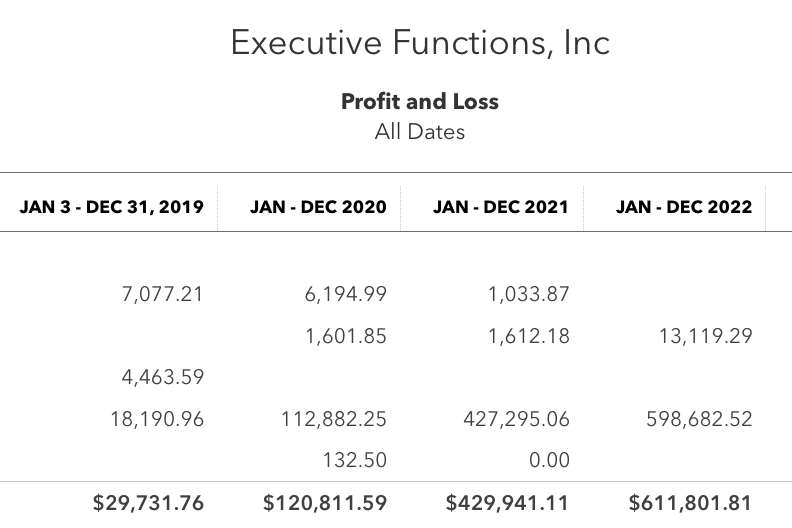The width and height of the screenshot is (792, 528).
Task: Select the Jan - Dec 2020 column header
Action: pos(318,207)
